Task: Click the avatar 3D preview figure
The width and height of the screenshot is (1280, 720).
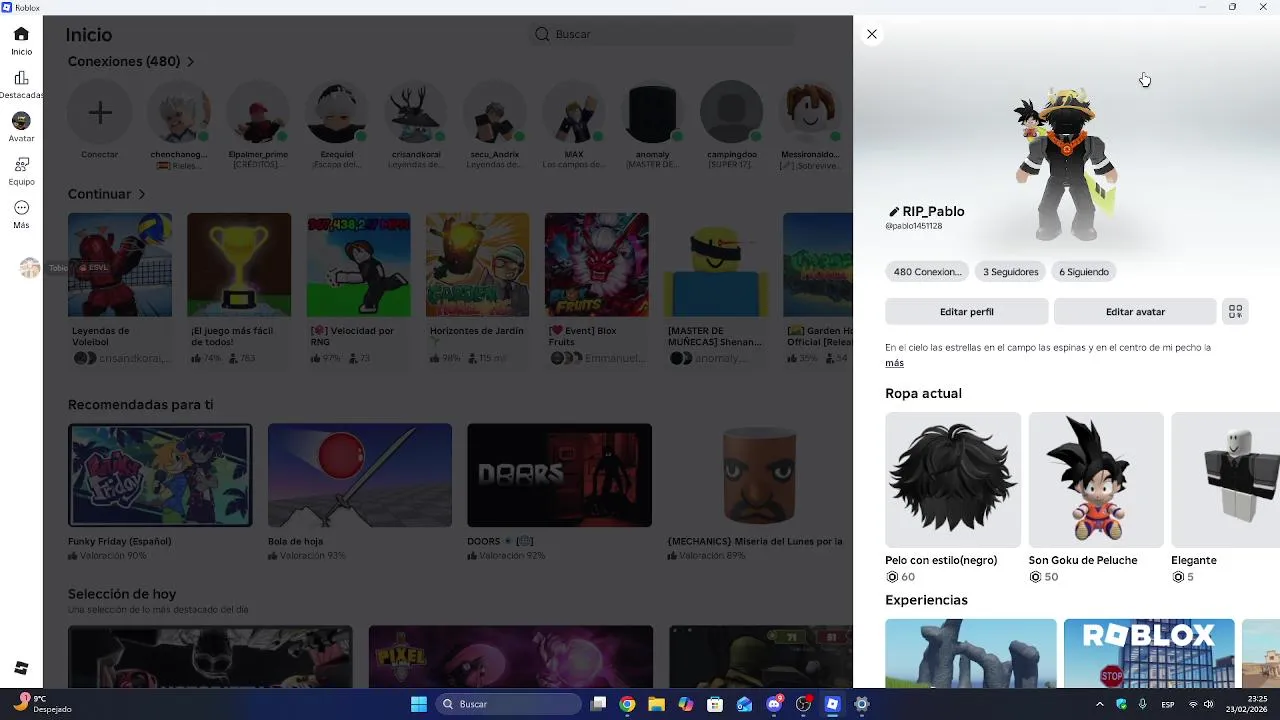Action: tap(1065, 163)
